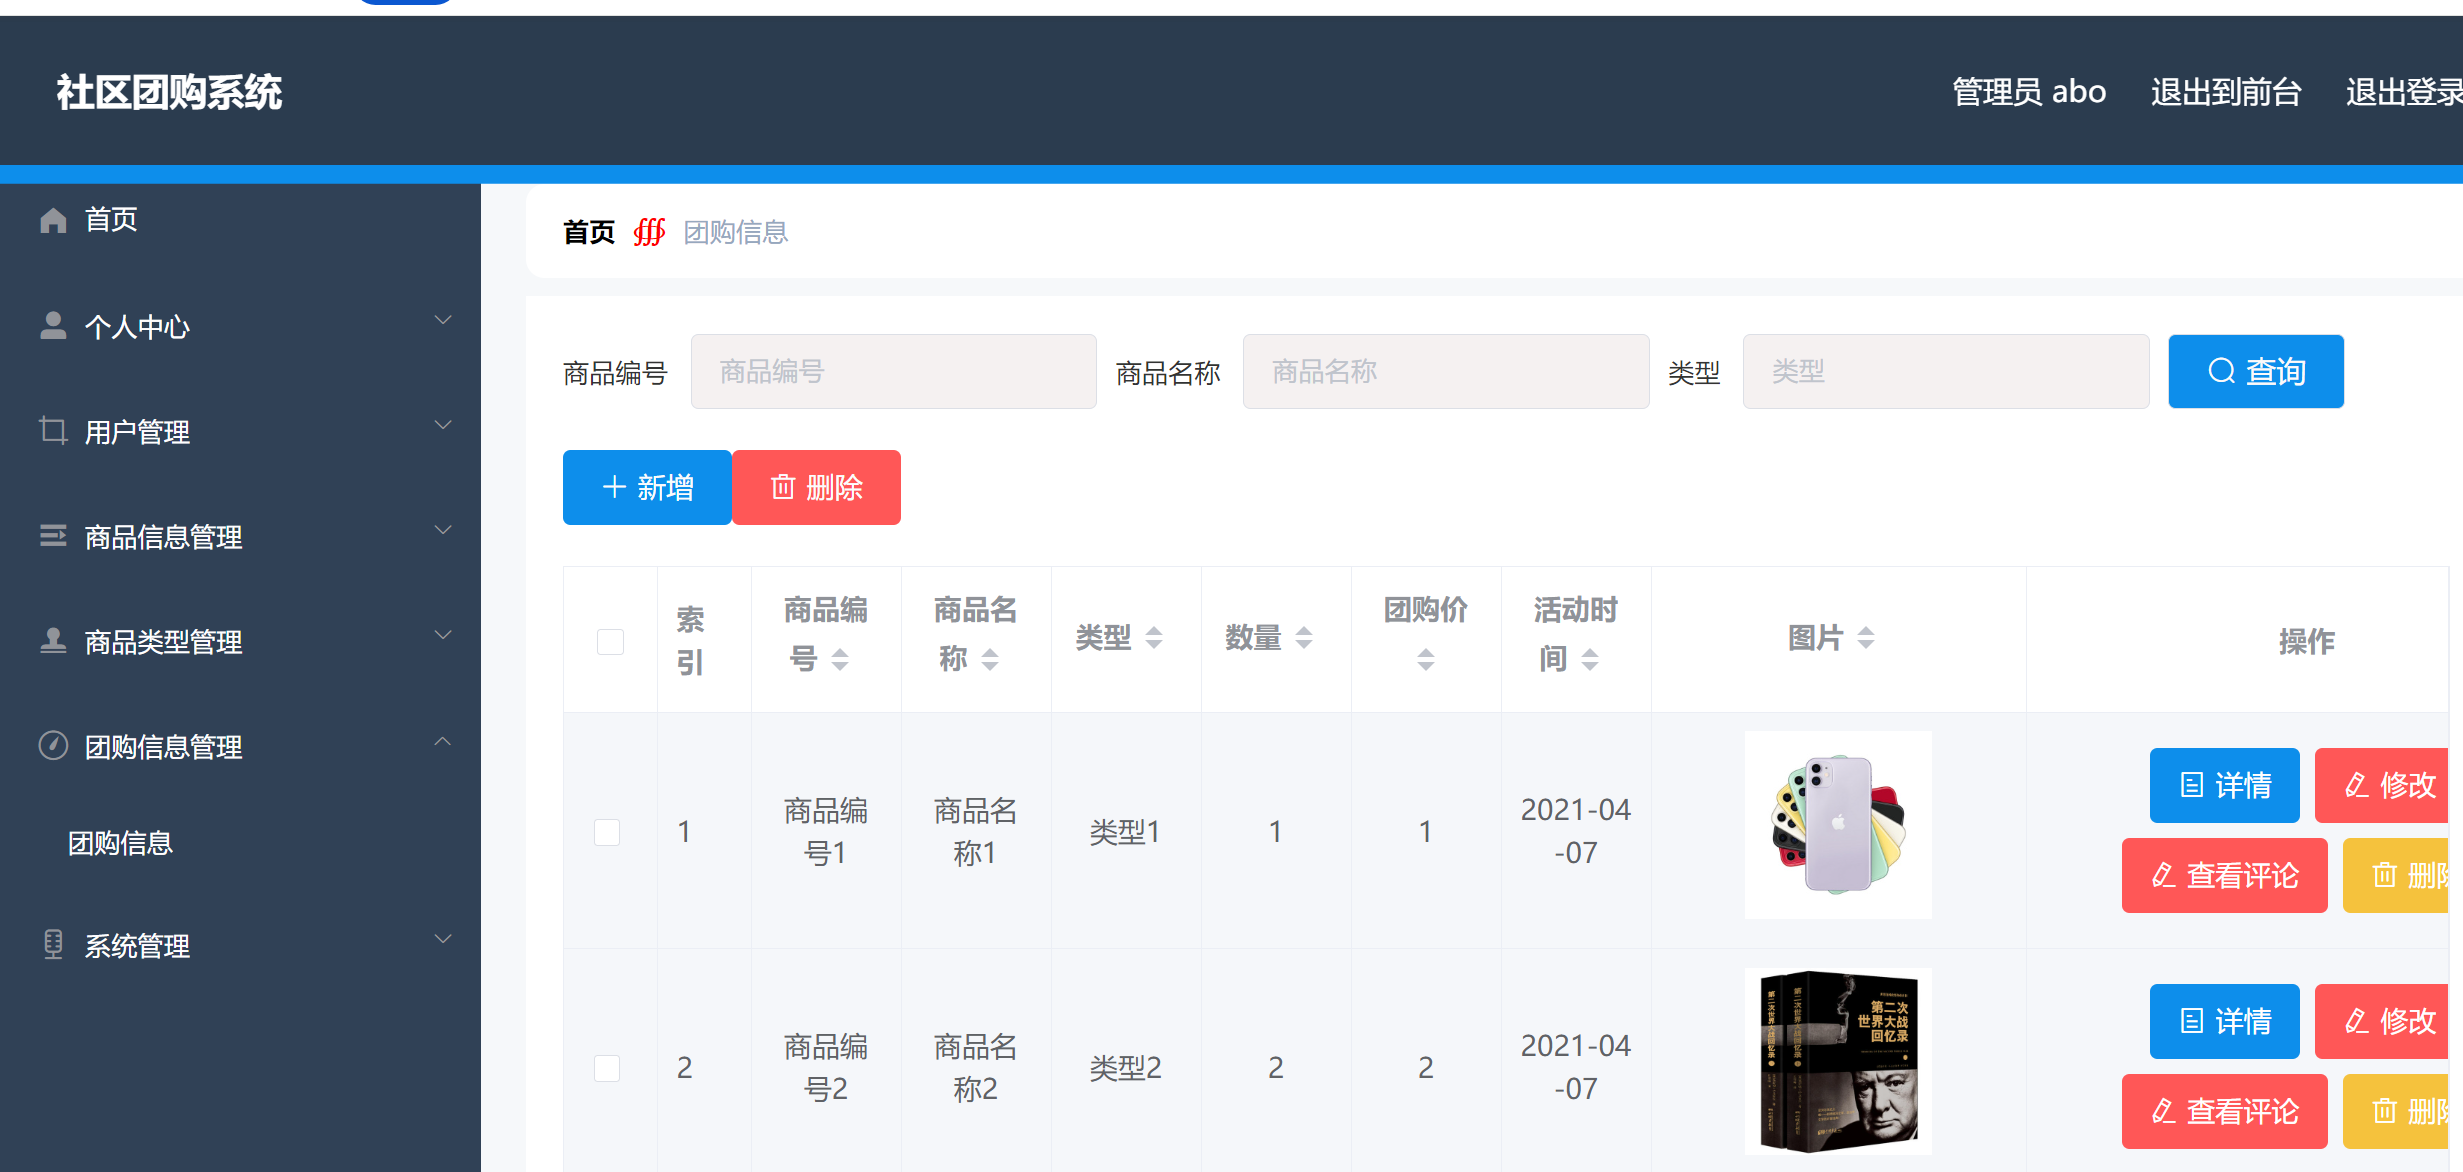The image size is (2463, 1172).
Task: Click the blue 新增 add button
Action: pos(647,488)
